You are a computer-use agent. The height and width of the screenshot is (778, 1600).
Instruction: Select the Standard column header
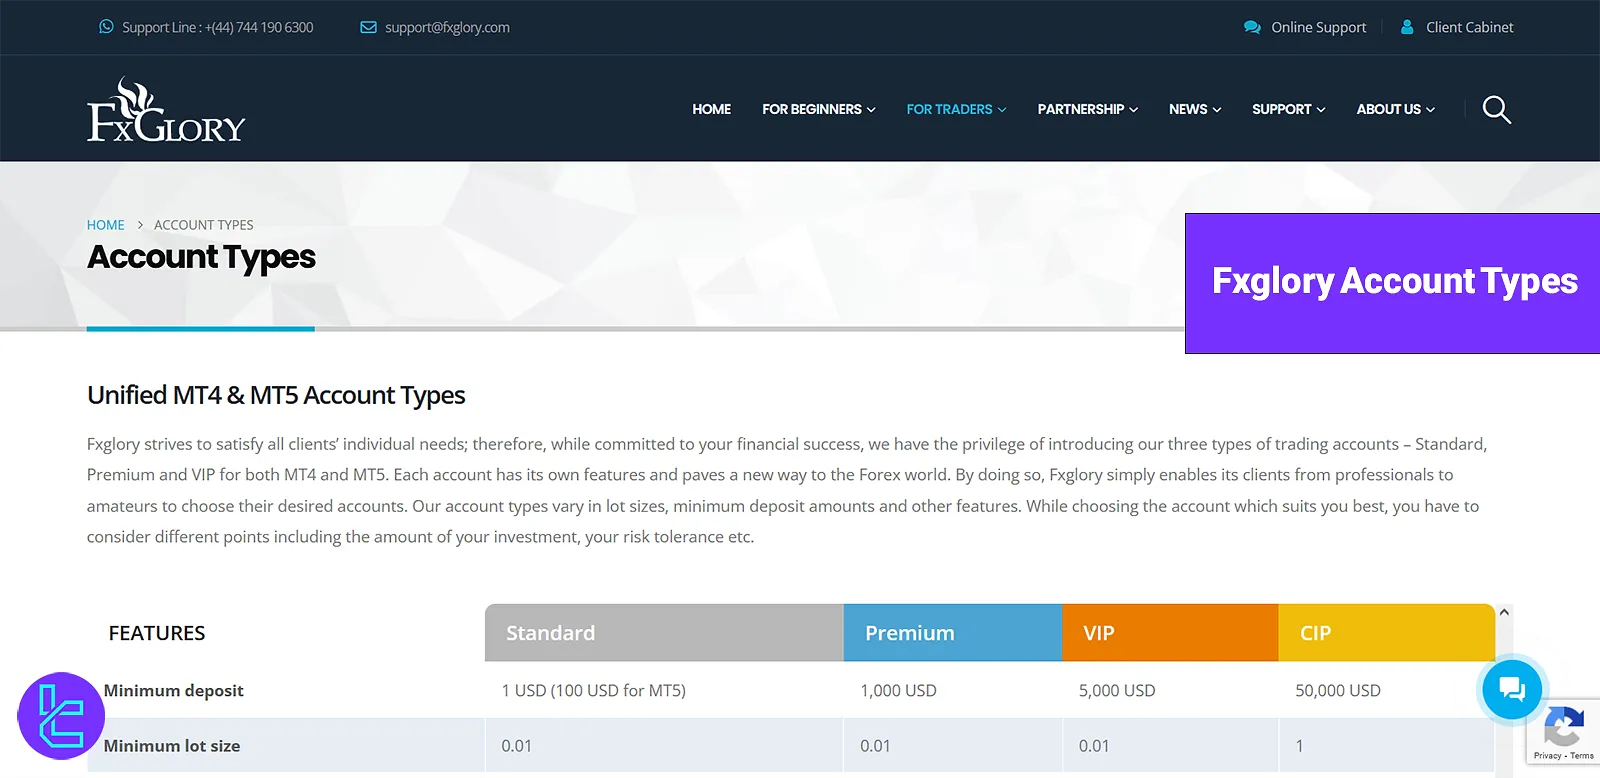pos(664,632)
